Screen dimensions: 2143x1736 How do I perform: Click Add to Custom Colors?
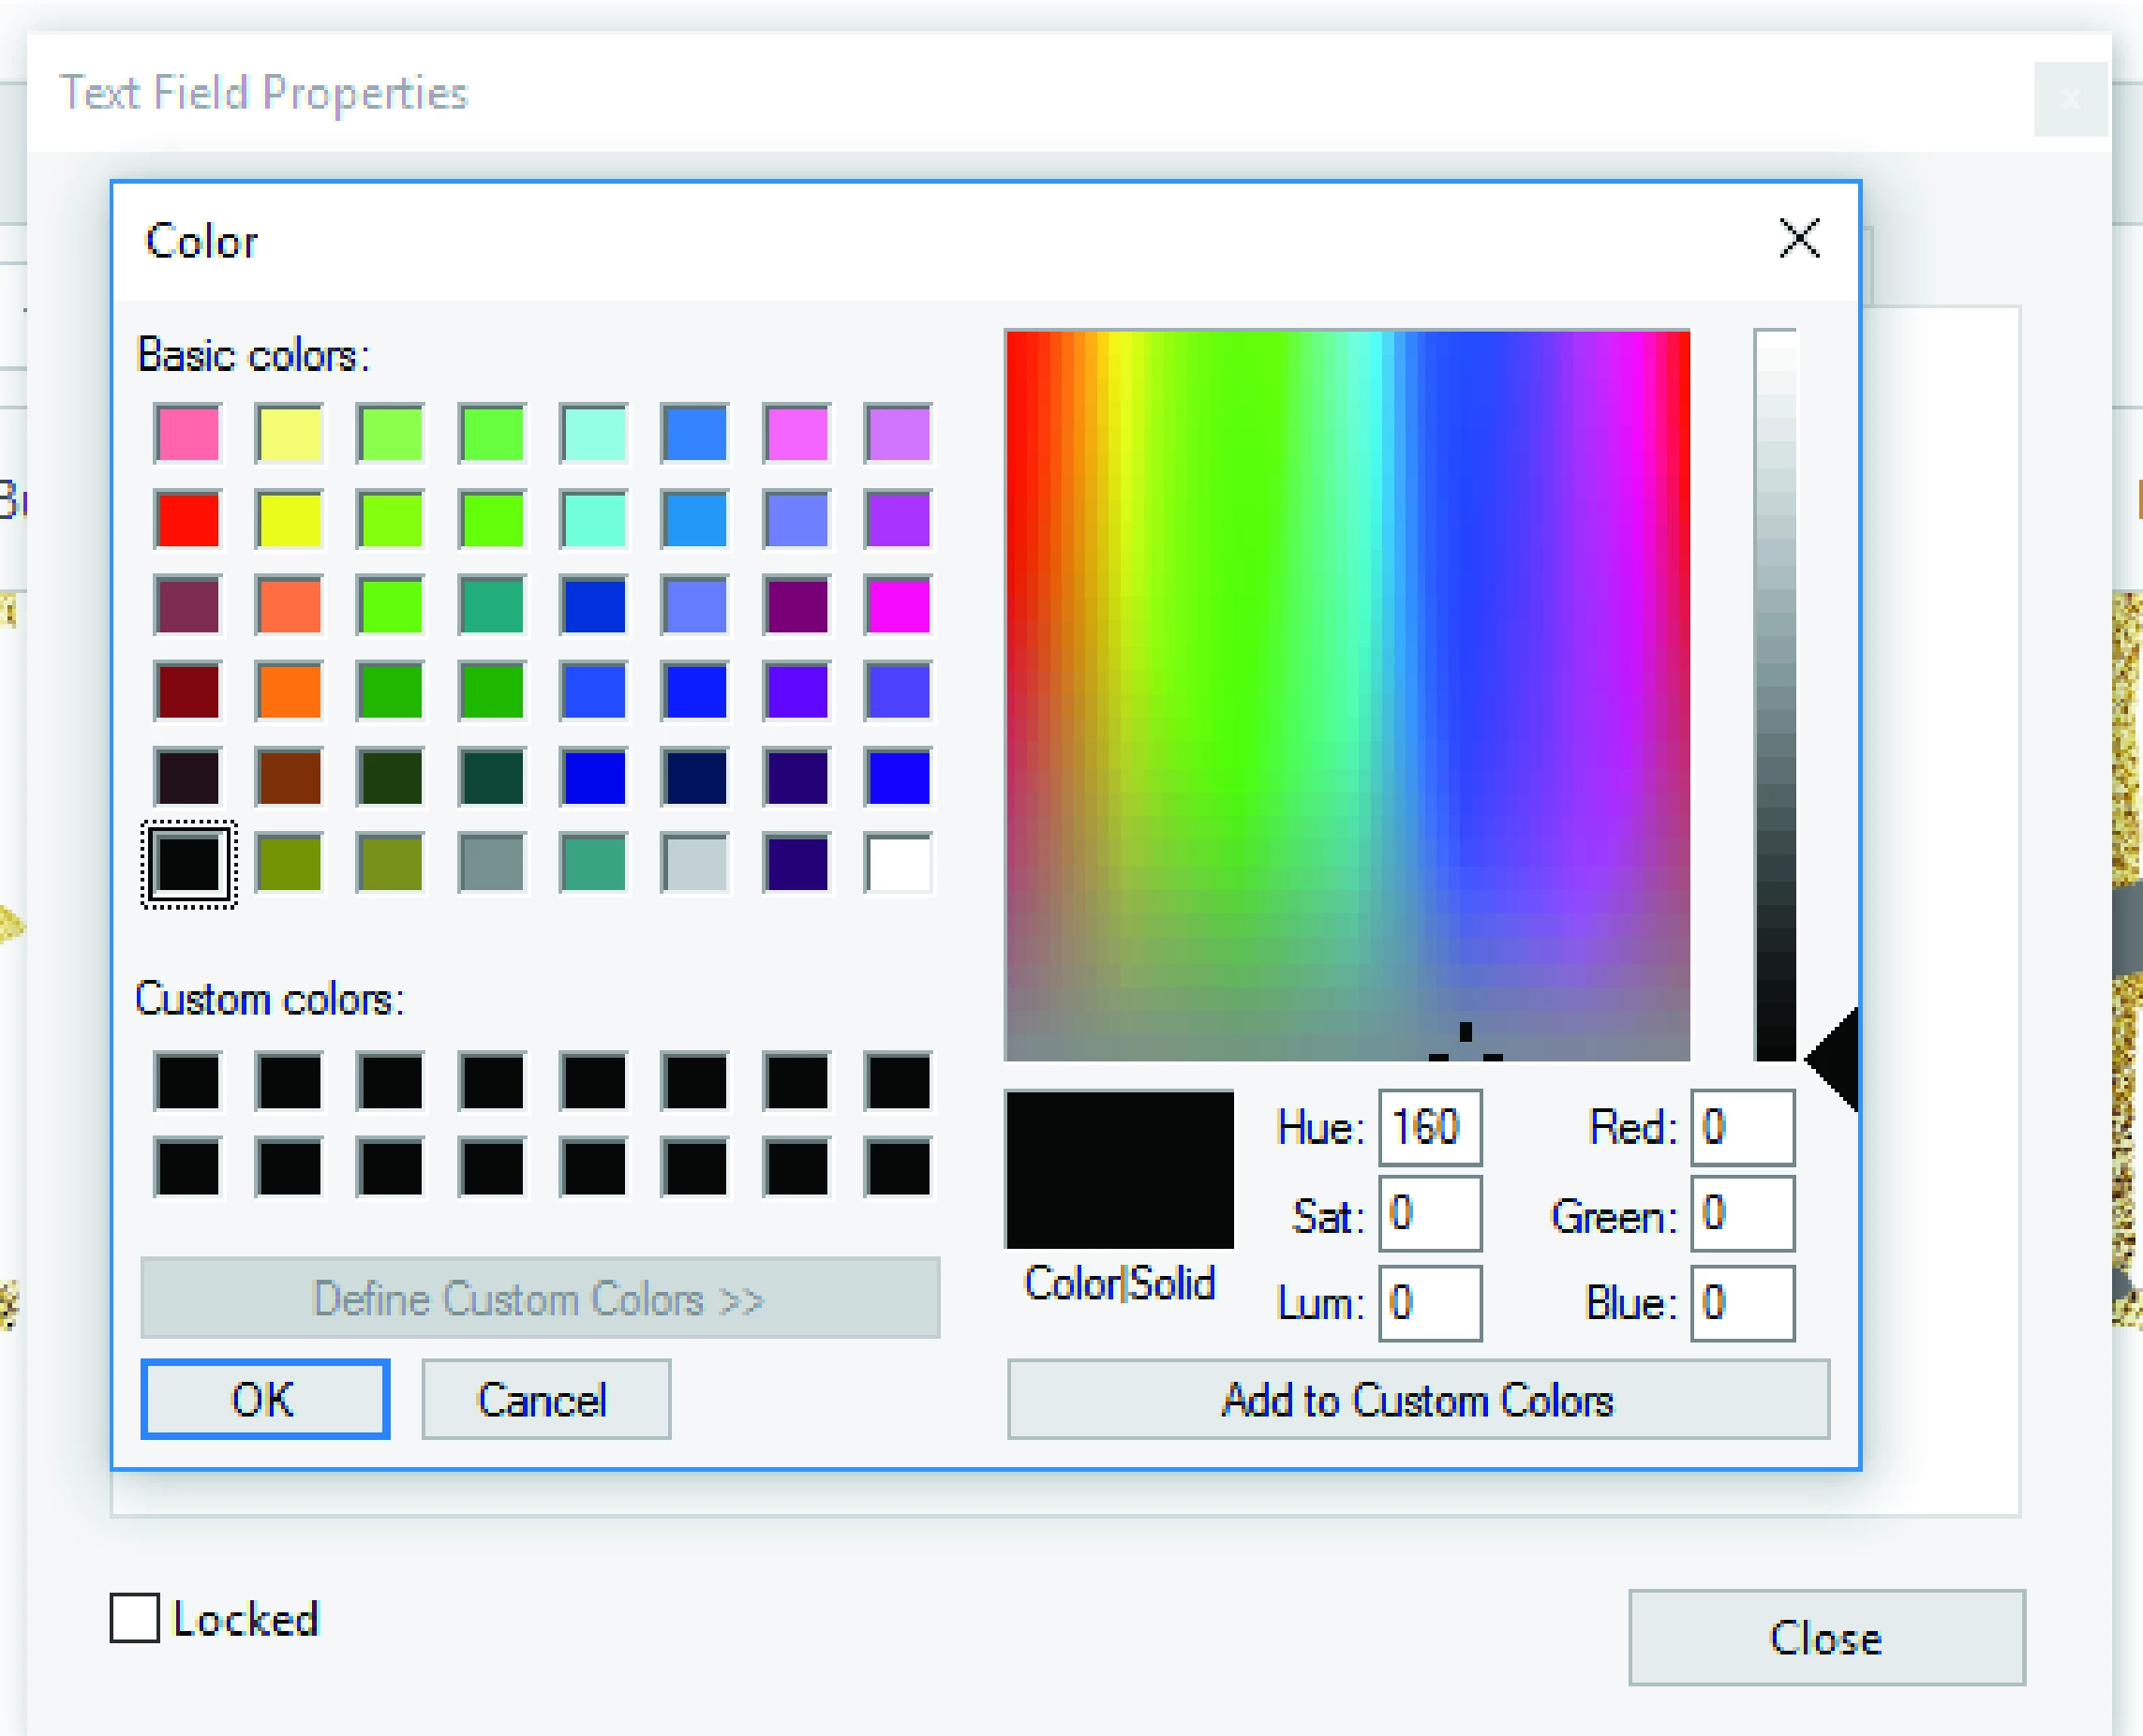click(1417, 1399)
